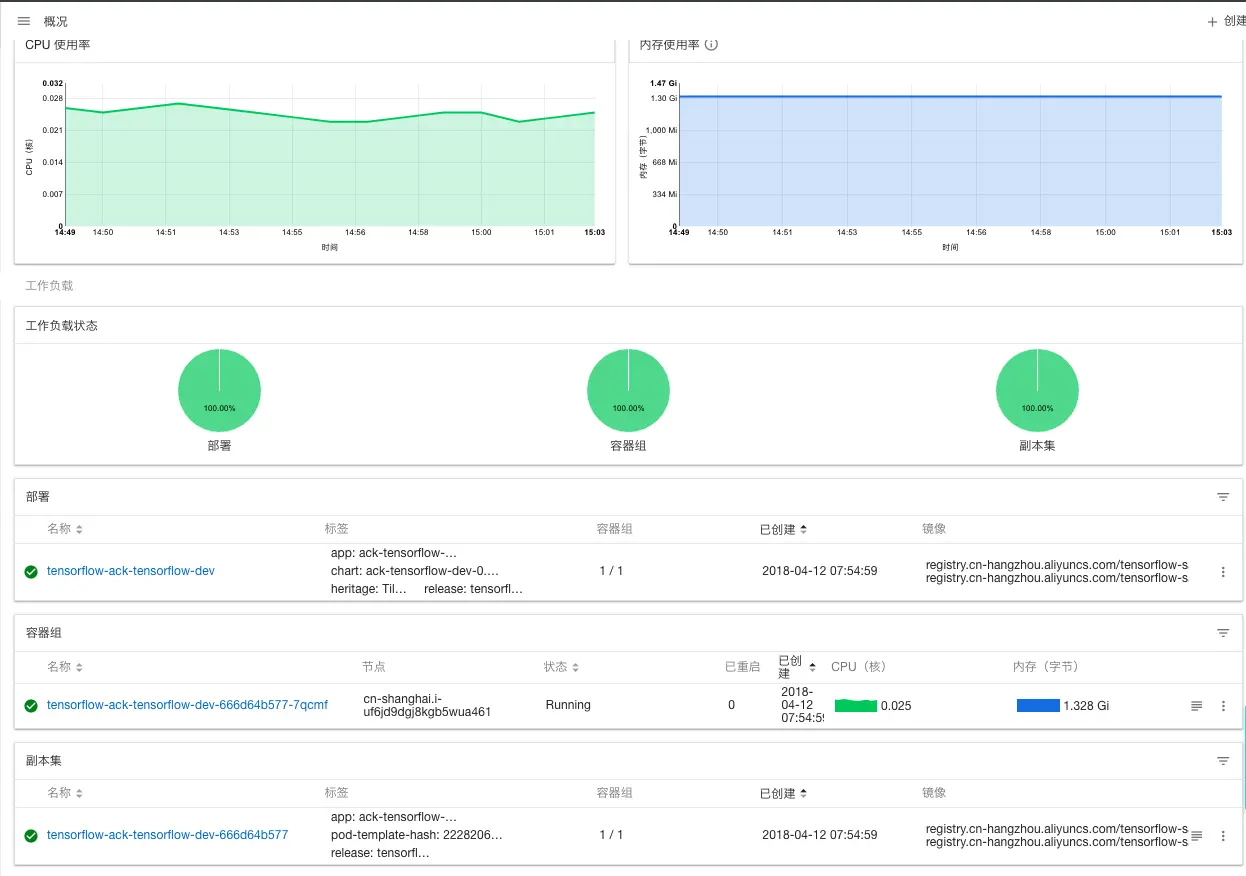Open the hamburger navigation menu

tap(24, 21)
